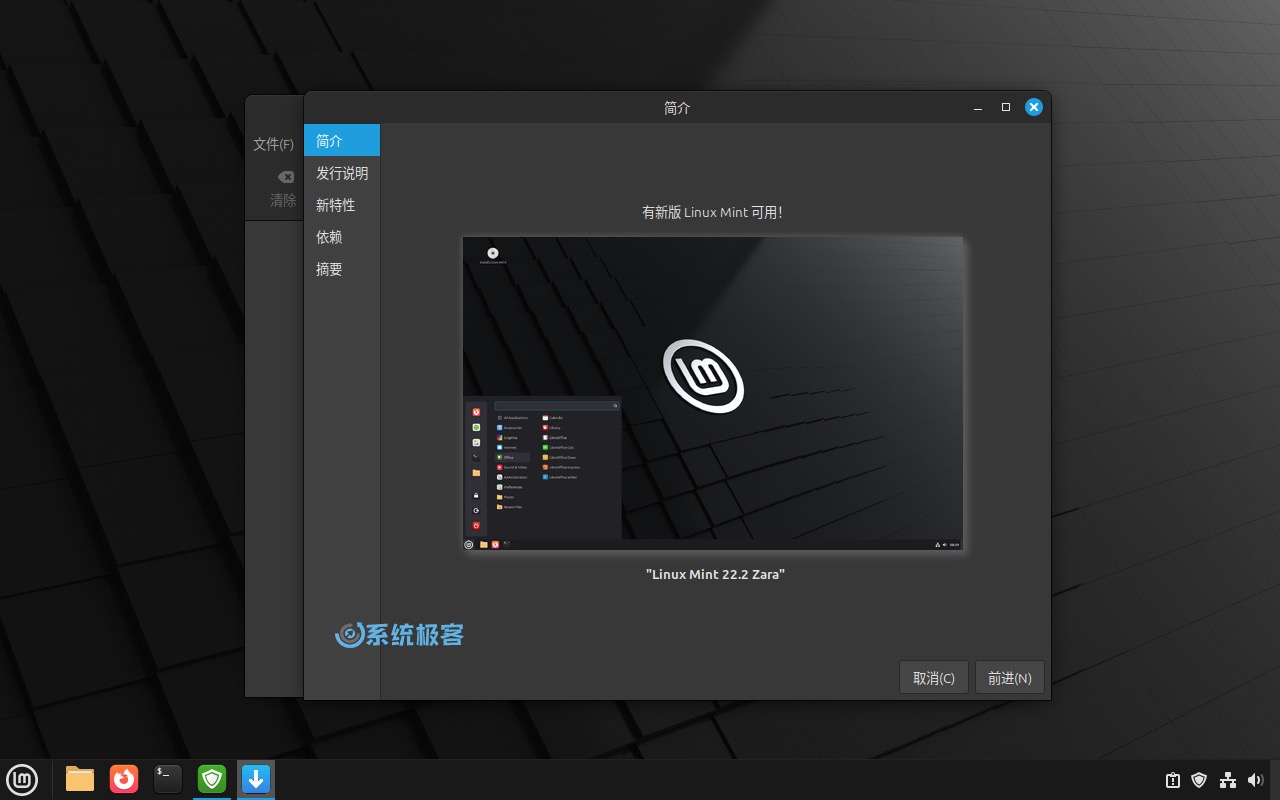Minimize the 简介 dialog window
Image resolution: width=1280 pixels, height=800 pixels.
click(978, 107)
